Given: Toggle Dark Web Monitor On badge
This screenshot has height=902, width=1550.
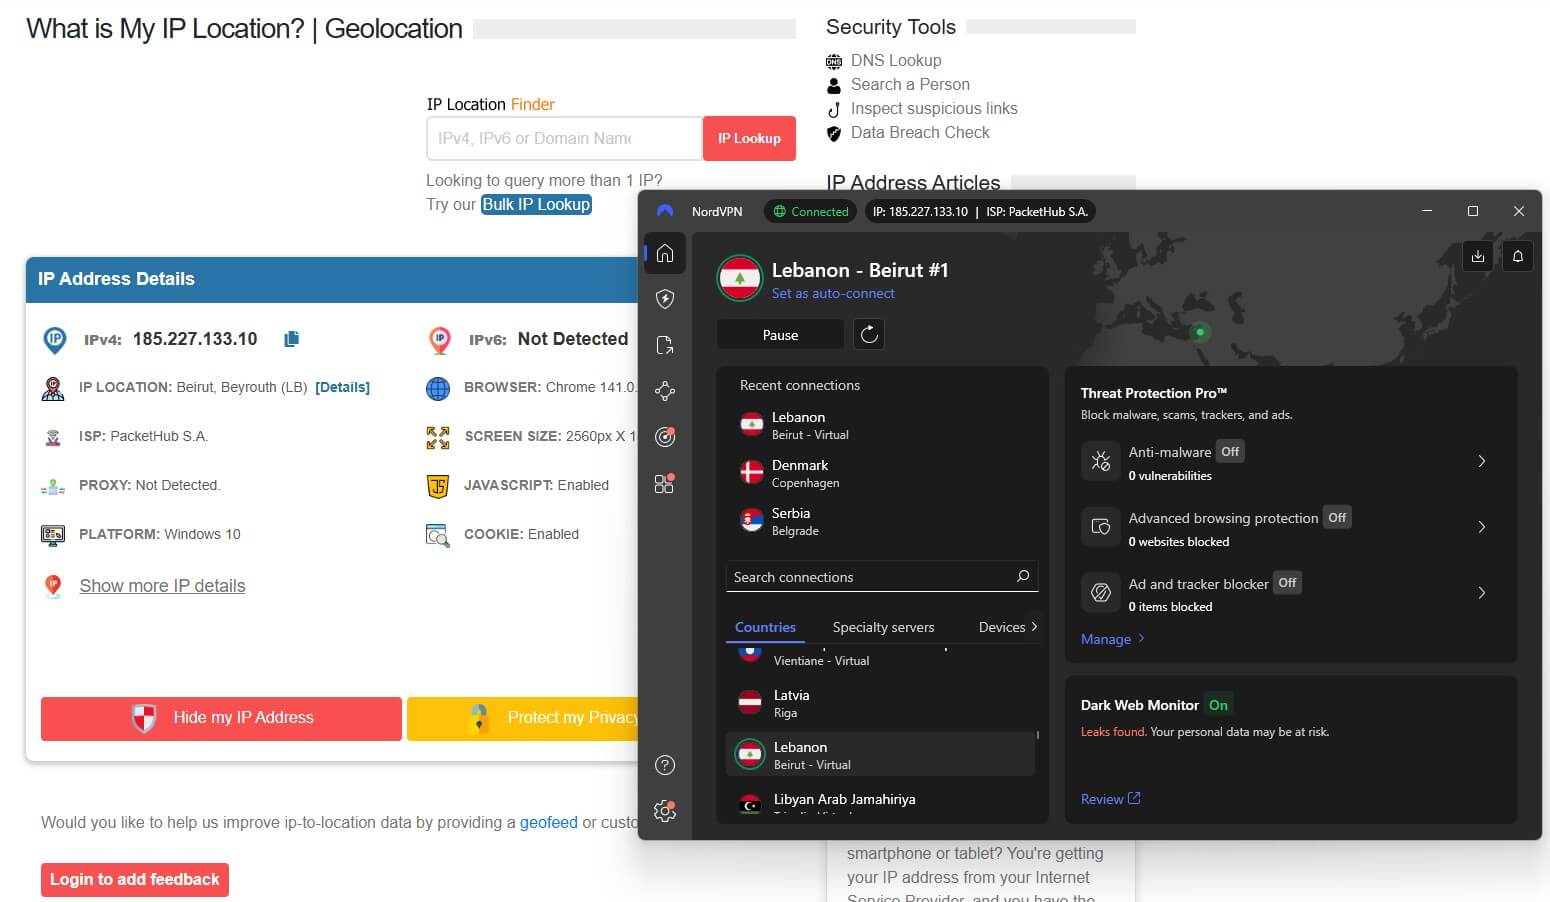Looking at the screenshot, I should [x=1218, y=705].
